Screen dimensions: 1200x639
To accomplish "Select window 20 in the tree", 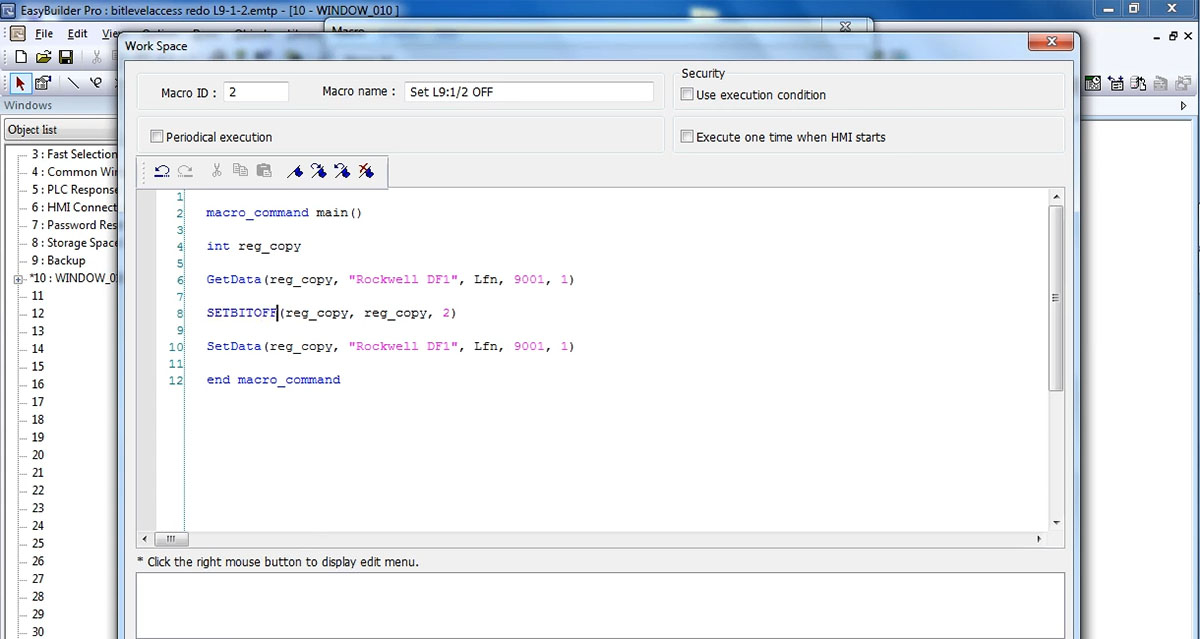I will pyautogui.click(x=38, y=455).
